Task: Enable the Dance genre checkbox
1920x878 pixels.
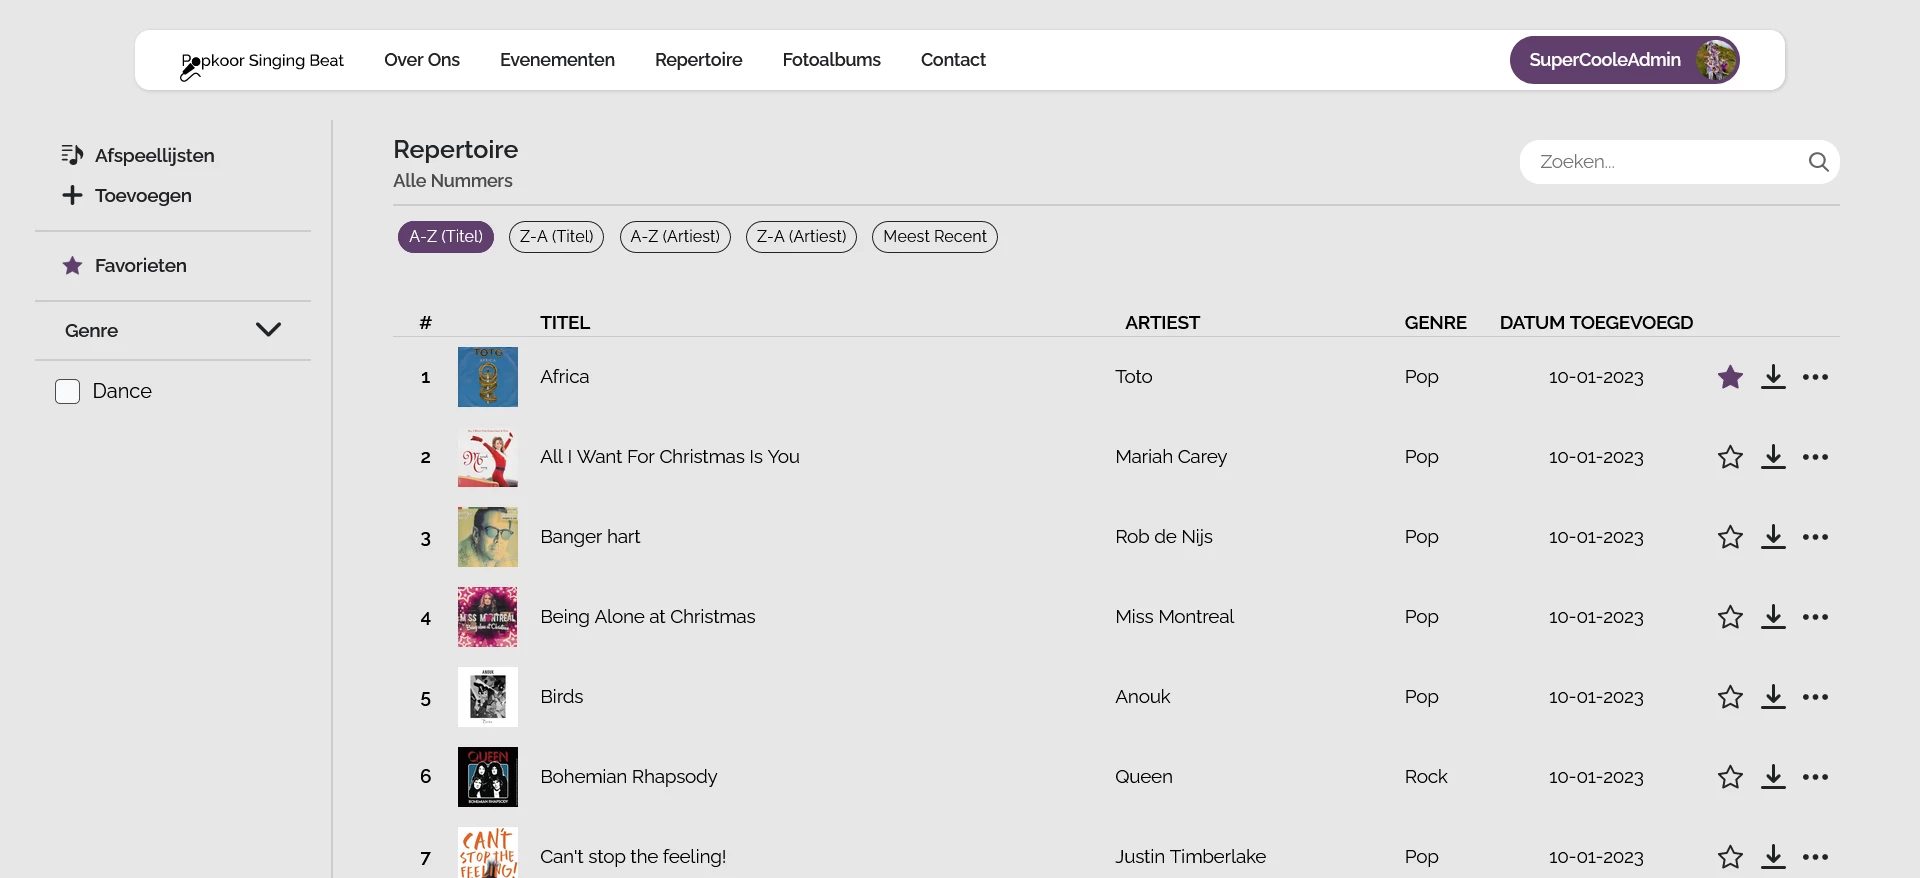Action: [x=66, y=391]
